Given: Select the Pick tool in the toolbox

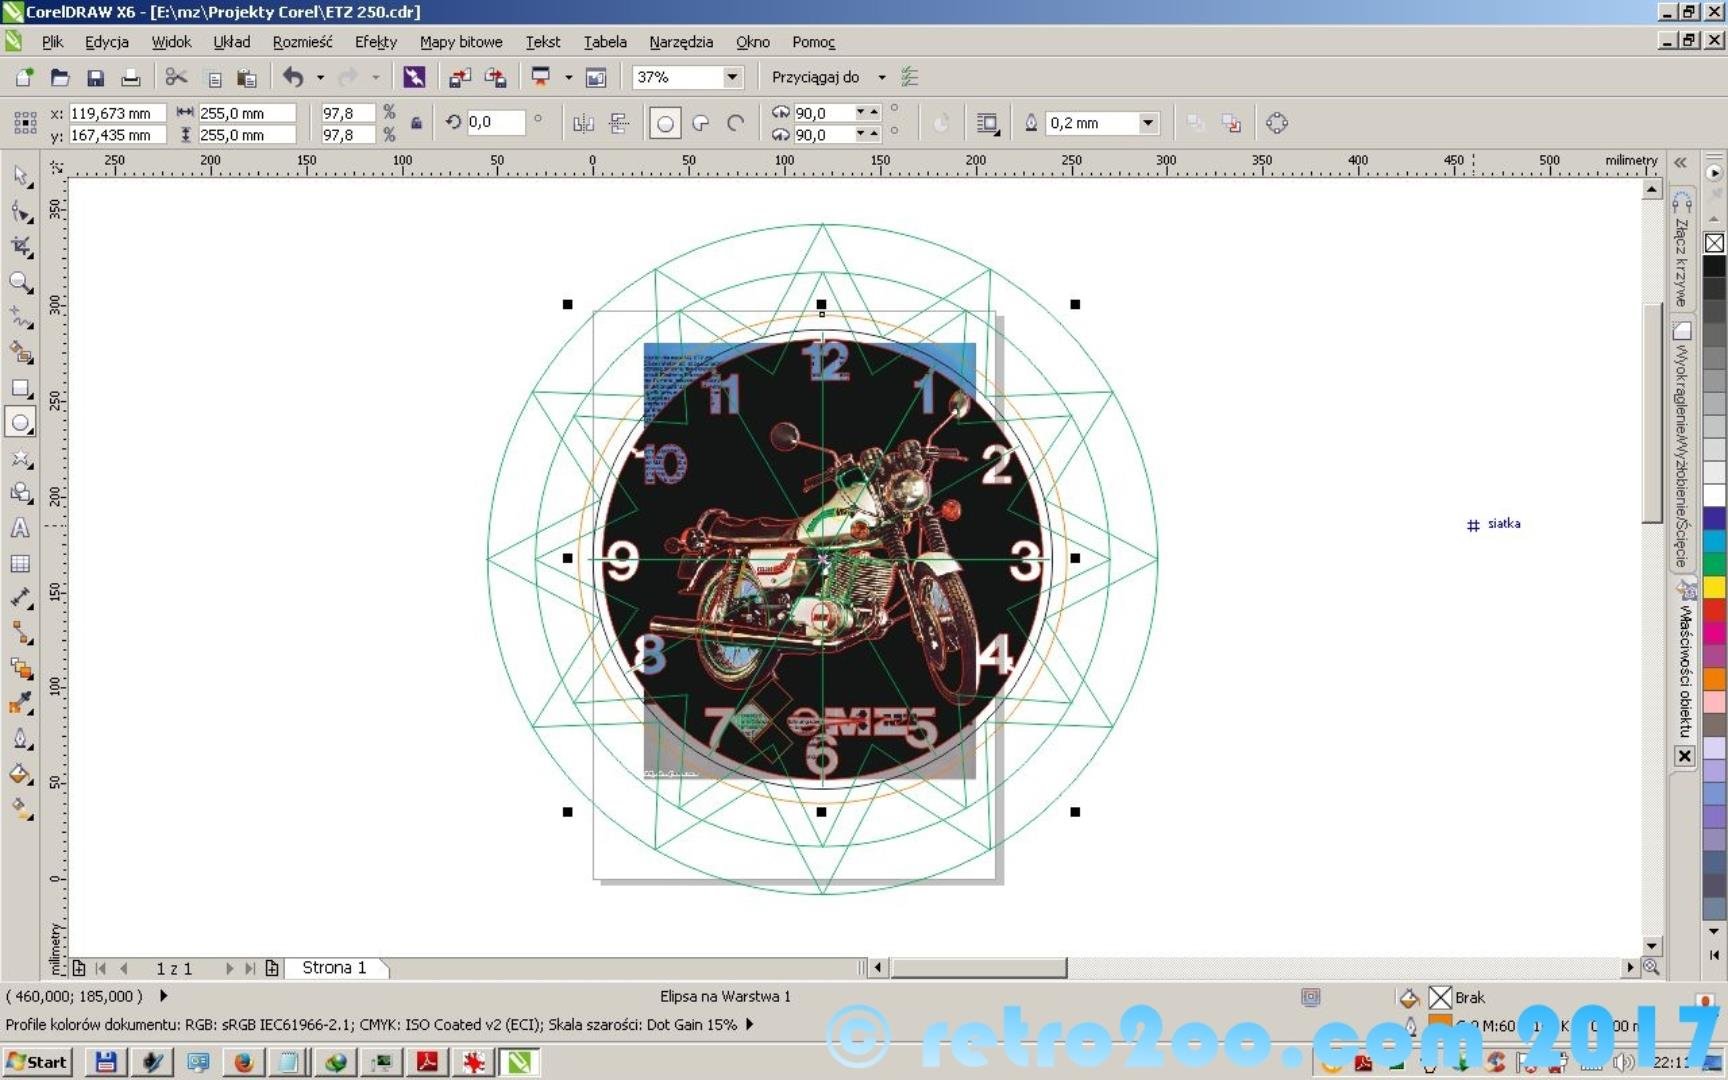Looking at the screenshot, I should pyautogui.click(x=21, y=176).
